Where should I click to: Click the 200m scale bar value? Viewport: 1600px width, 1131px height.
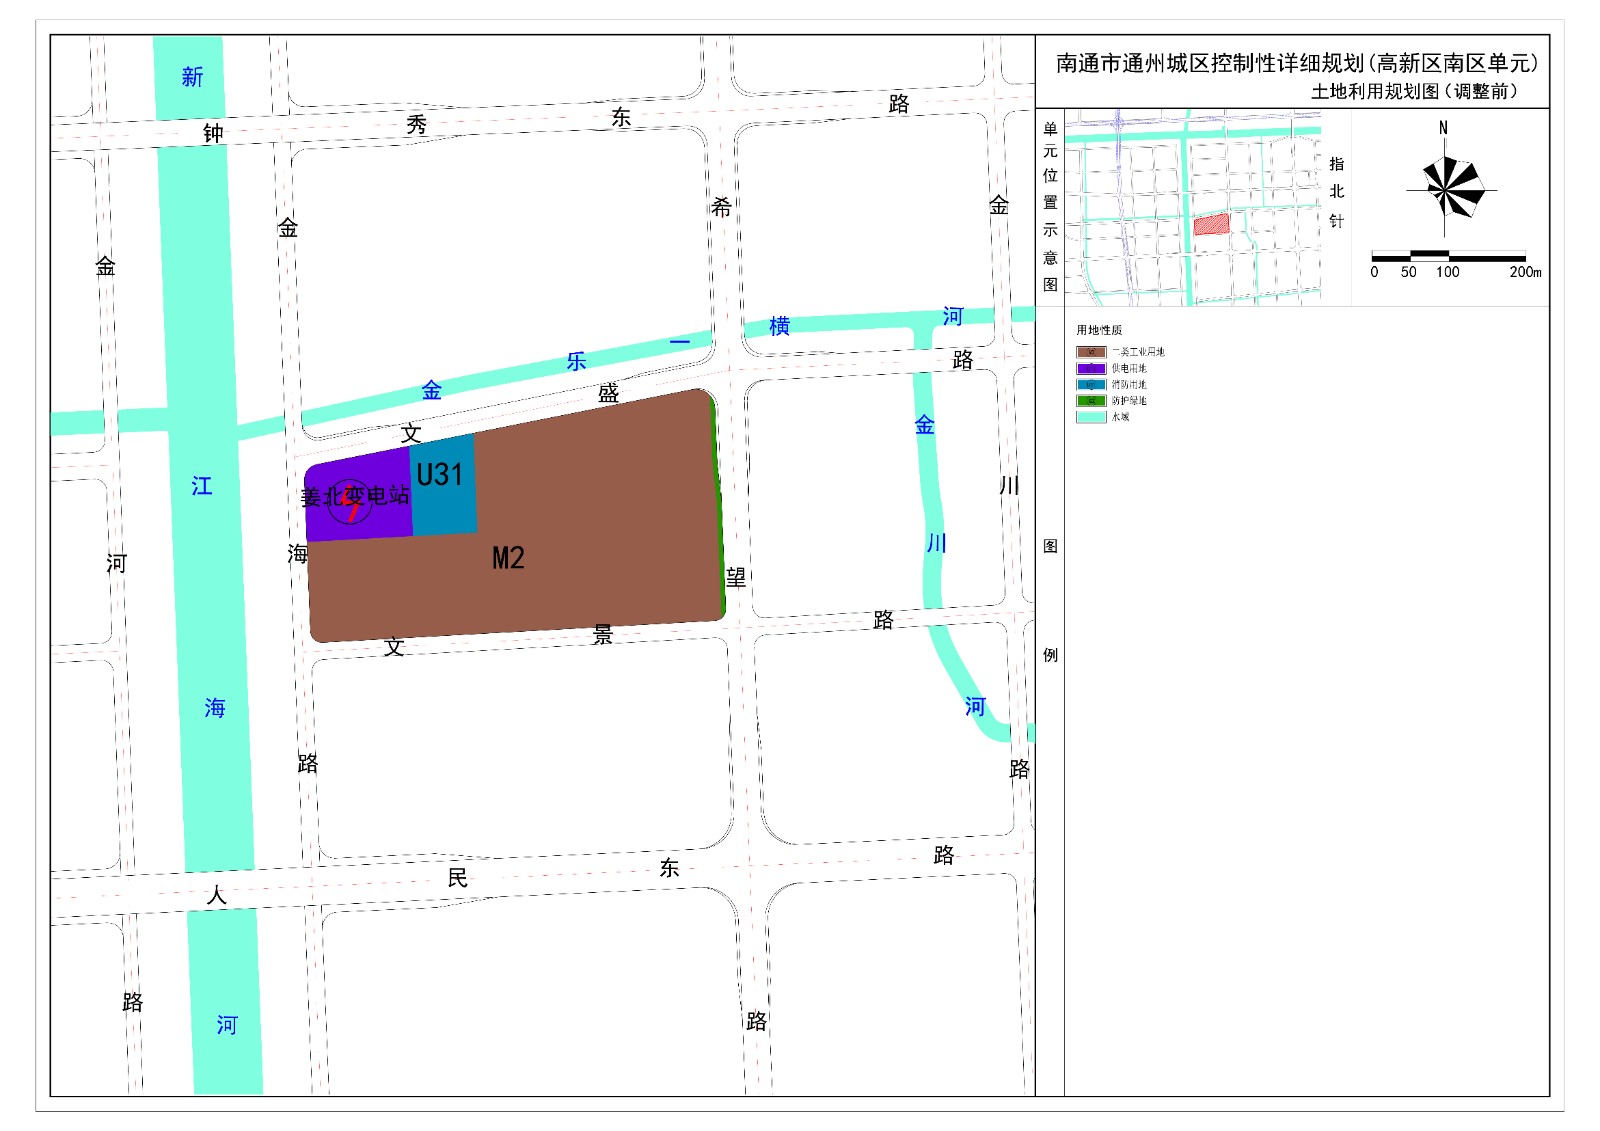pos(1525,272)
